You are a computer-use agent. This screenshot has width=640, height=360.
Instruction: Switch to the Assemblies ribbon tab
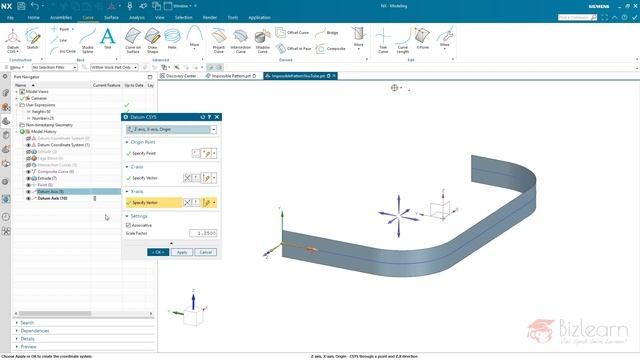tap(61, 18)
